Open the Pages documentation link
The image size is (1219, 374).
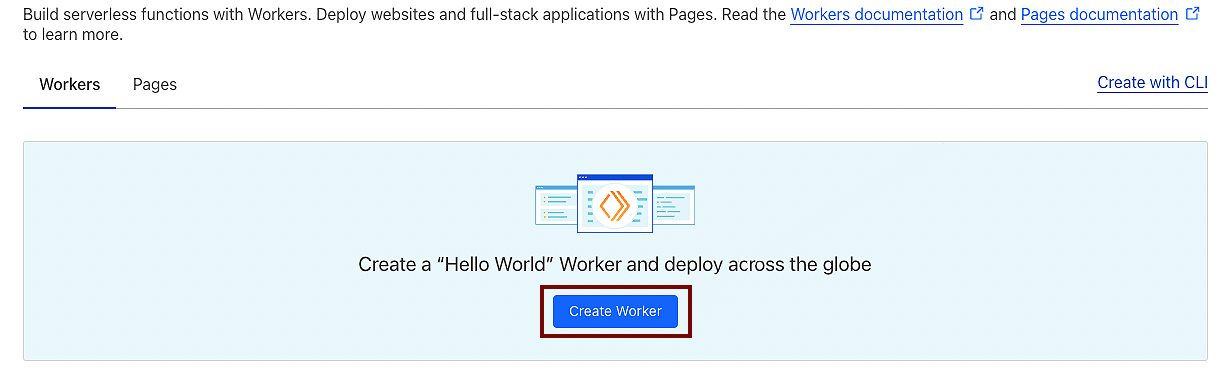(x=1099, y=15)
